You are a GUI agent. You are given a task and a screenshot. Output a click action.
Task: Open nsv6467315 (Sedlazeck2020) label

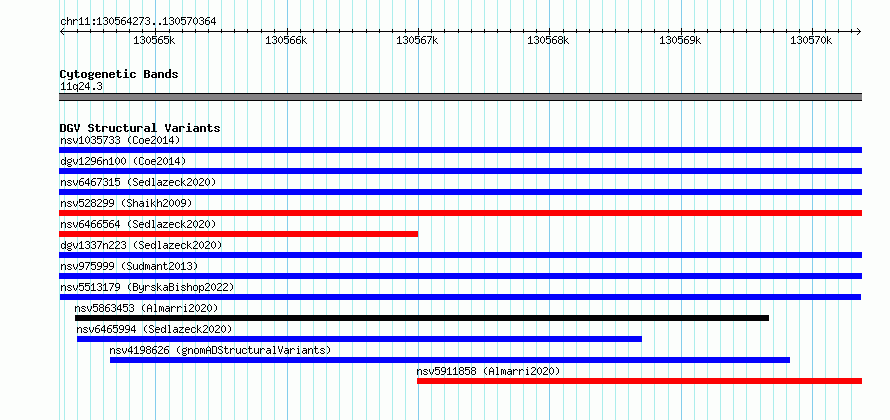[138, 182]
